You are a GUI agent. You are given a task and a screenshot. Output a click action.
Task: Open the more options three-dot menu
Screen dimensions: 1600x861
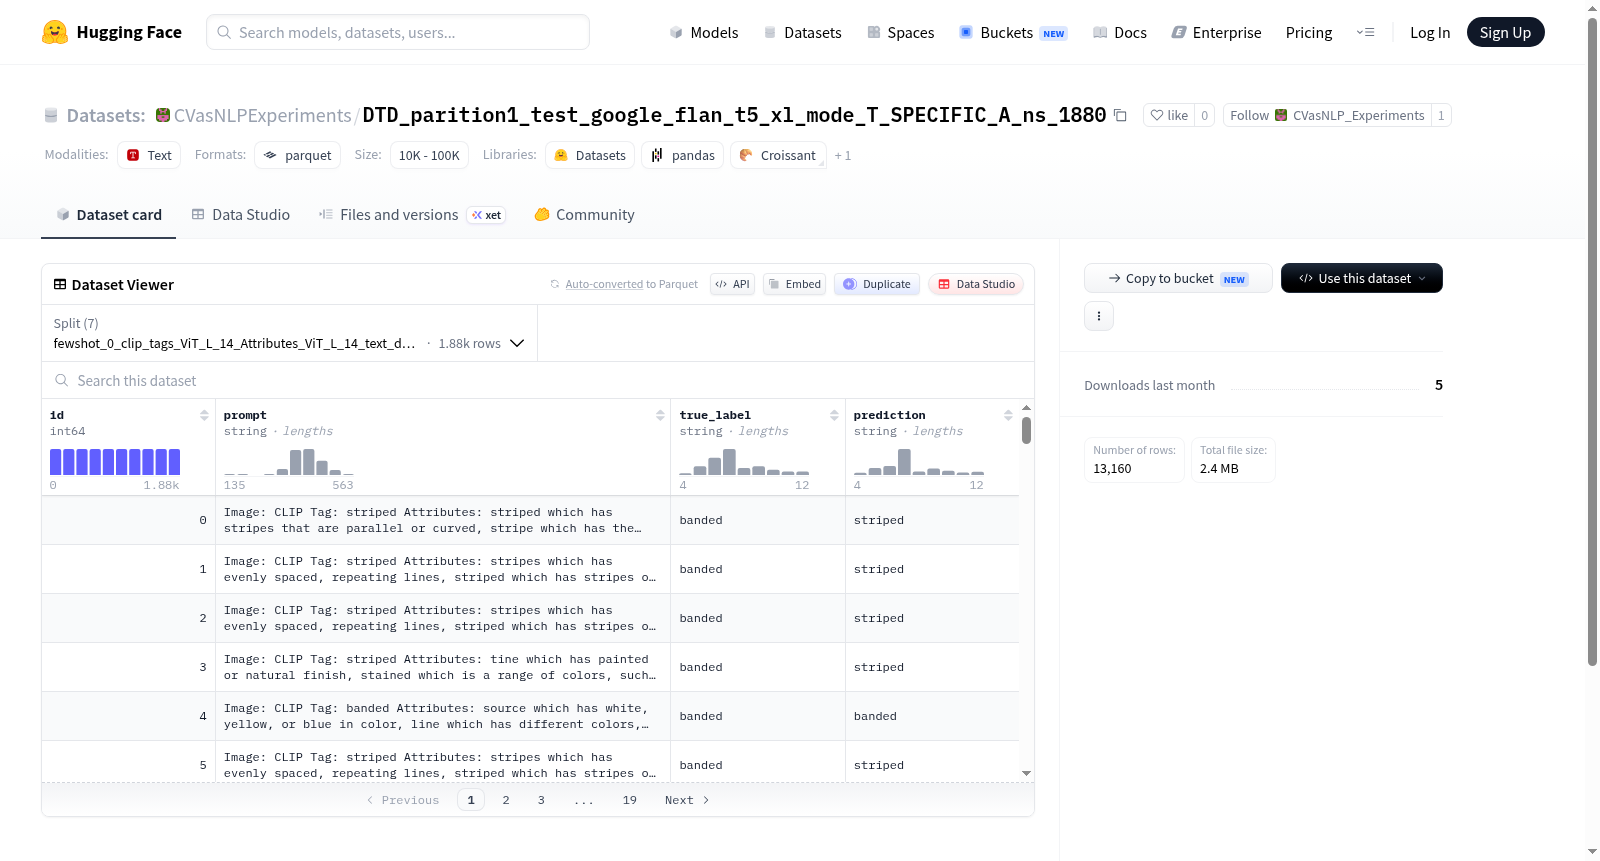click(1099, 316)
